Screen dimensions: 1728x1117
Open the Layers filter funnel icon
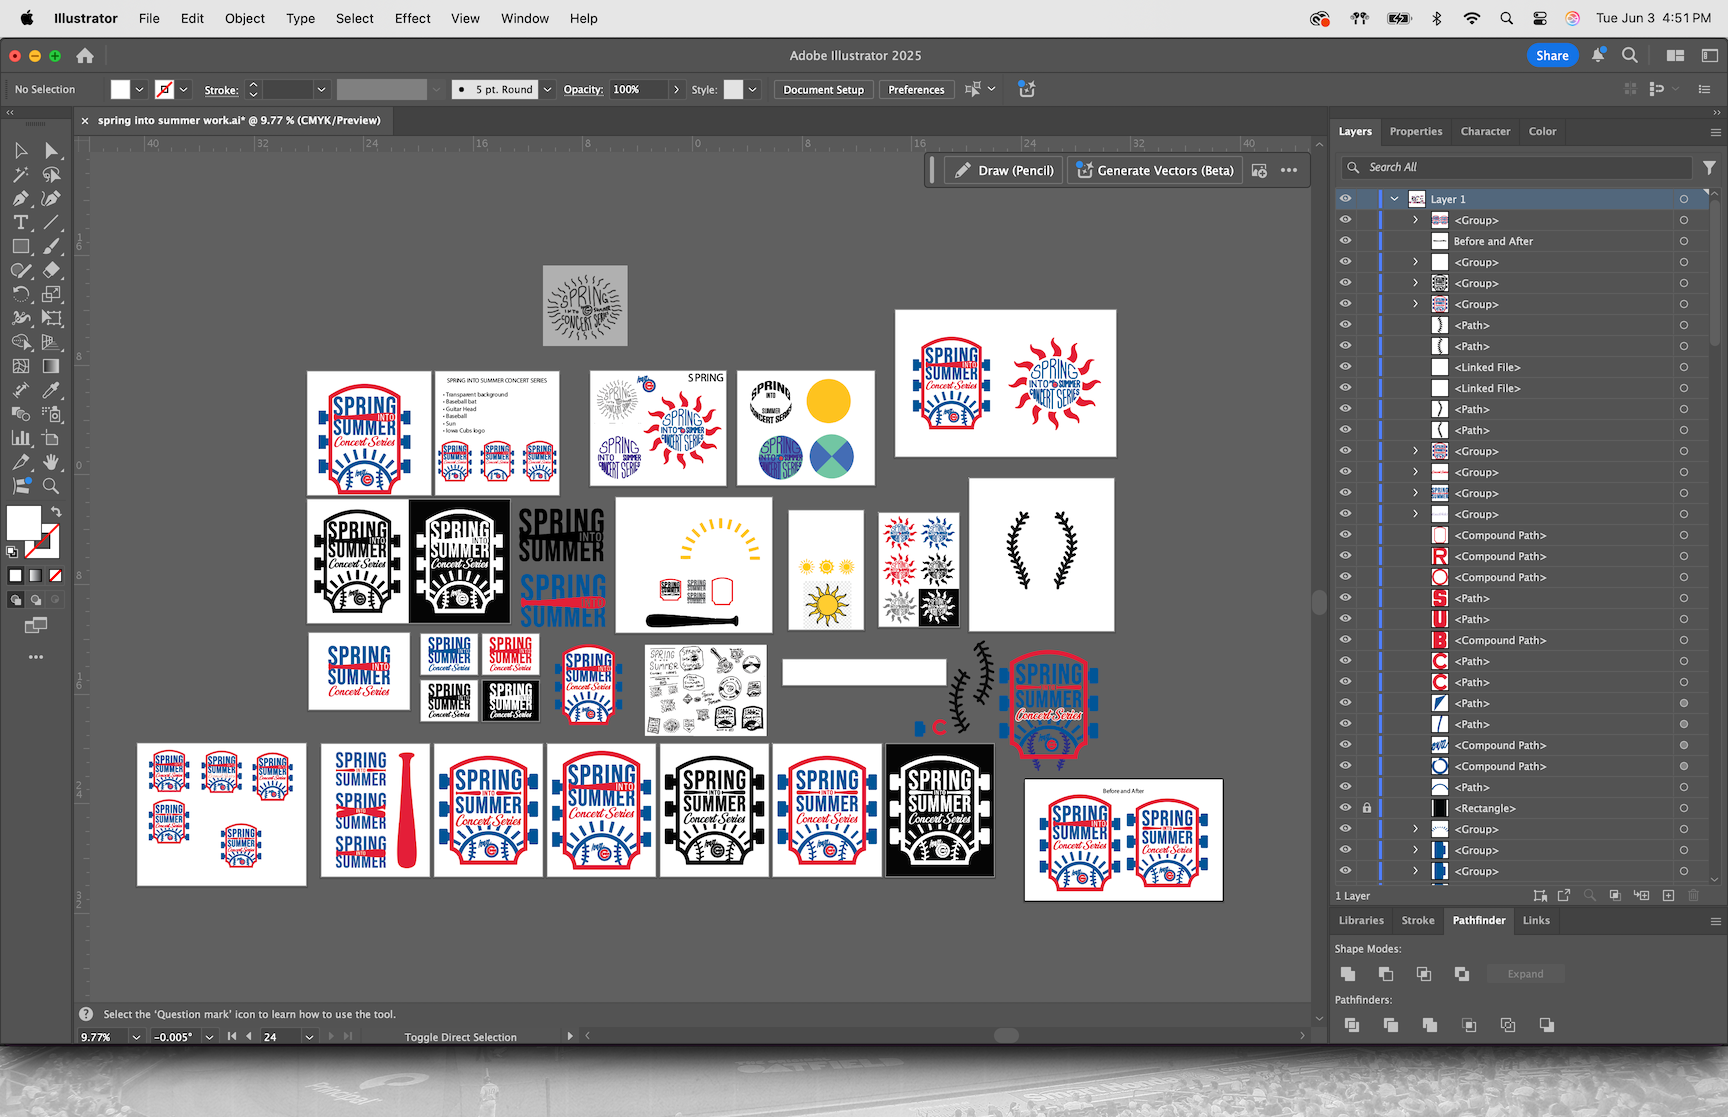(x=1710, y=168)
